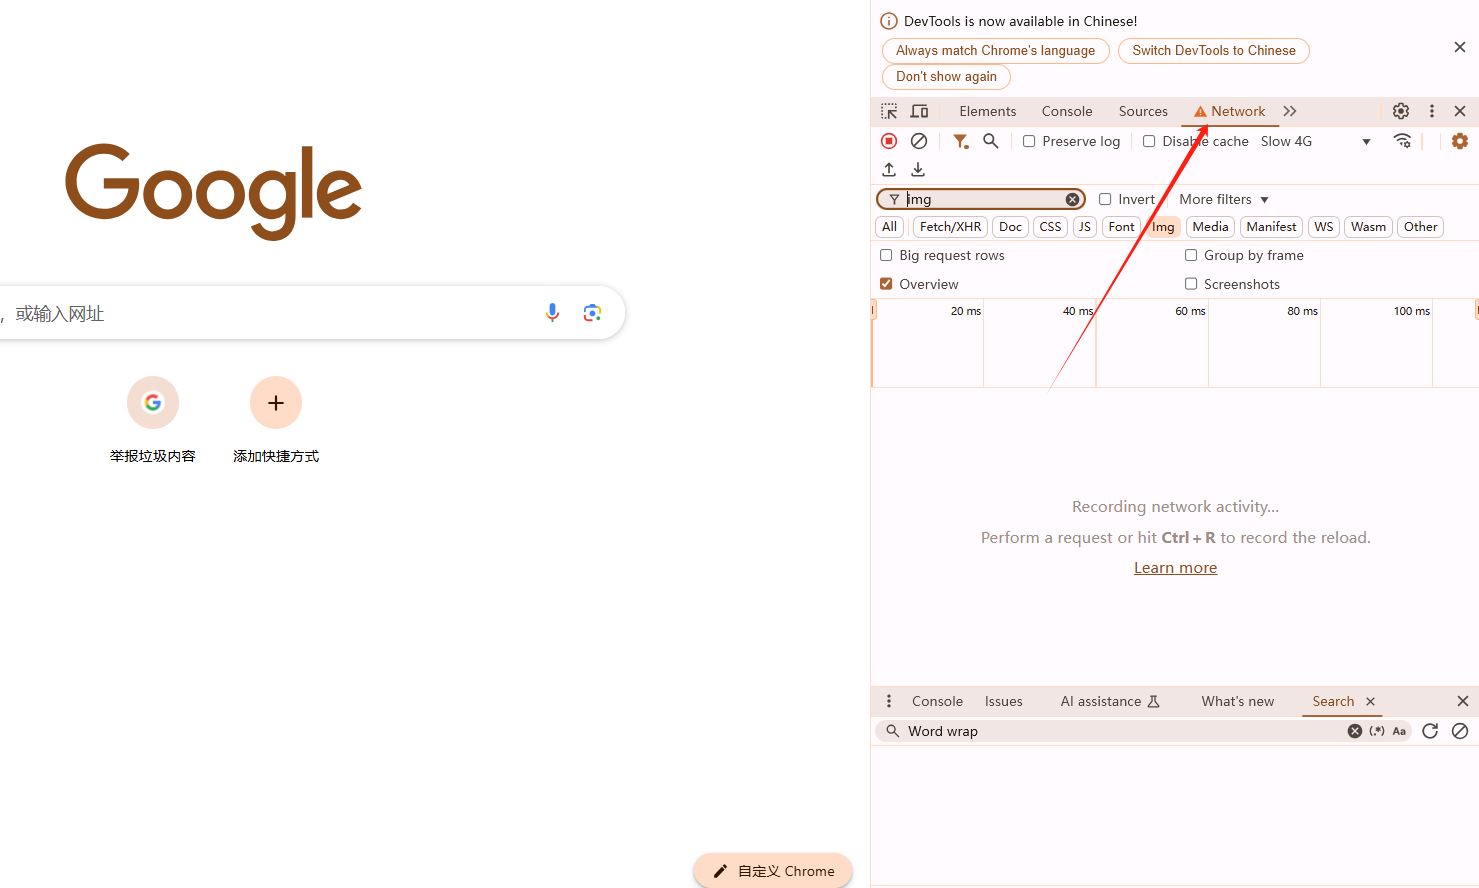The height and width of the screenshot is (888, 1479).
Task: Click 自定义 Chrome button
Action: tap(773, 871)
